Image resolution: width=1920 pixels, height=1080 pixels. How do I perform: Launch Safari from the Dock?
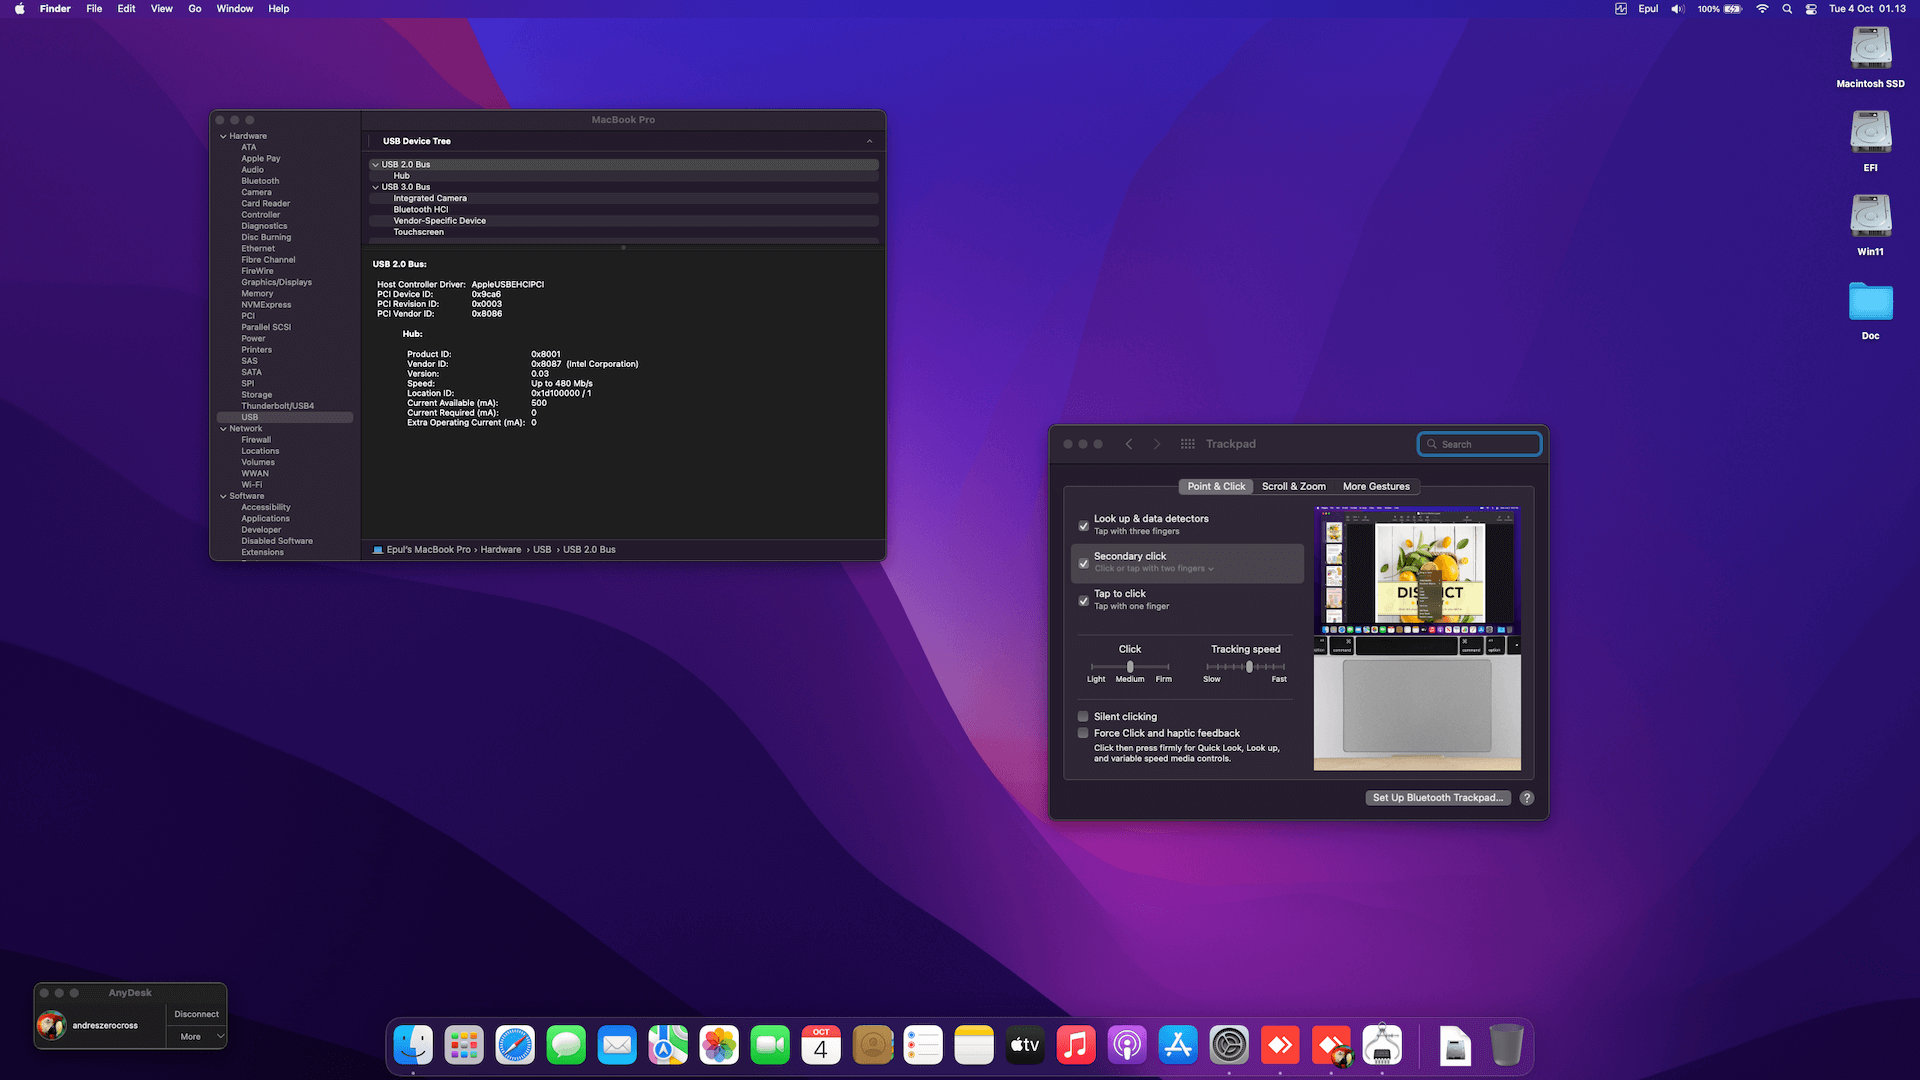point(515,1046)
